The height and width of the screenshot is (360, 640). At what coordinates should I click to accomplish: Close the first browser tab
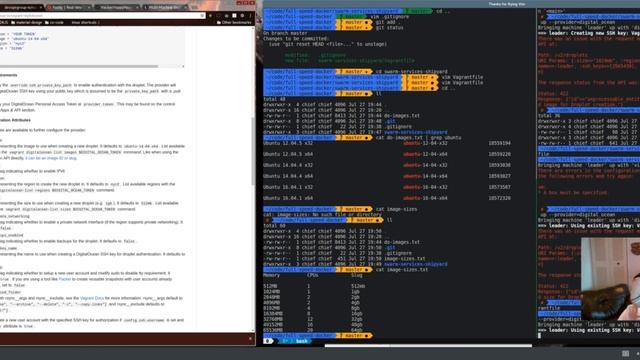coord(40,7)
